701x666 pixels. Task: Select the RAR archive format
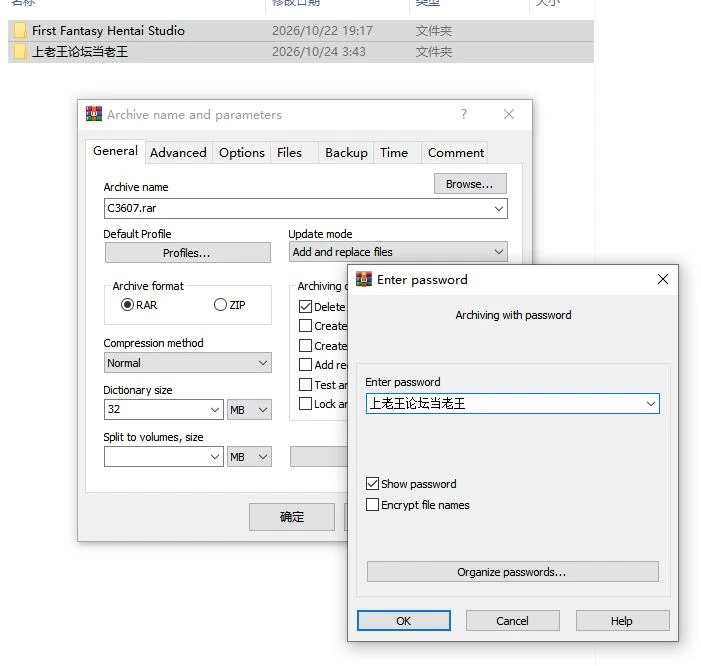click(x=127, y=305)
